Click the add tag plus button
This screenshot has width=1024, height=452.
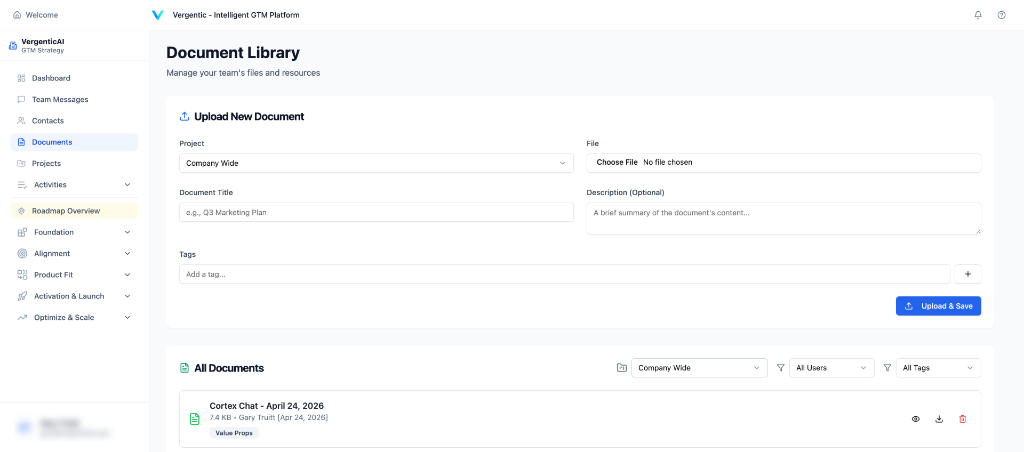[x=968, y=274]
